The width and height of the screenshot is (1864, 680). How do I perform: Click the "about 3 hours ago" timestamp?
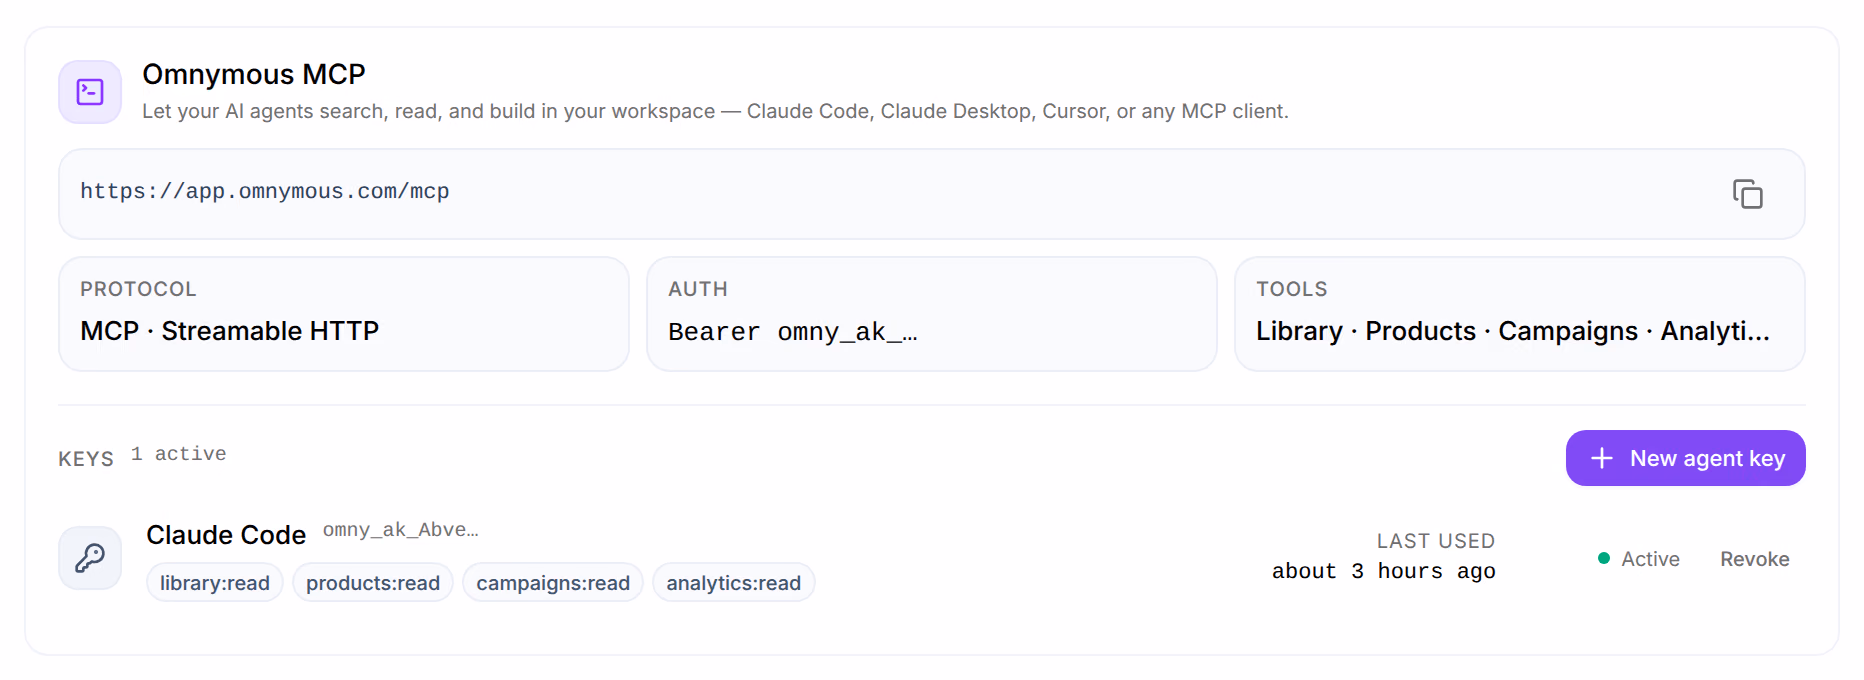coord(1384,571)
